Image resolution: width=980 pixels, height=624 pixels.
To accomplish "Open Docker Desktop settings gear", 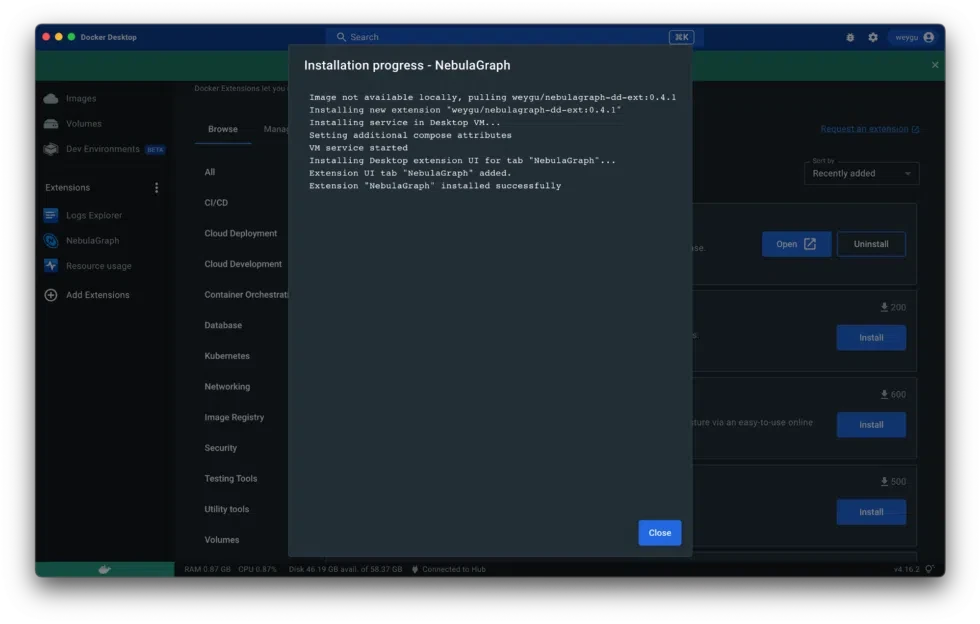I will (872, 37).
